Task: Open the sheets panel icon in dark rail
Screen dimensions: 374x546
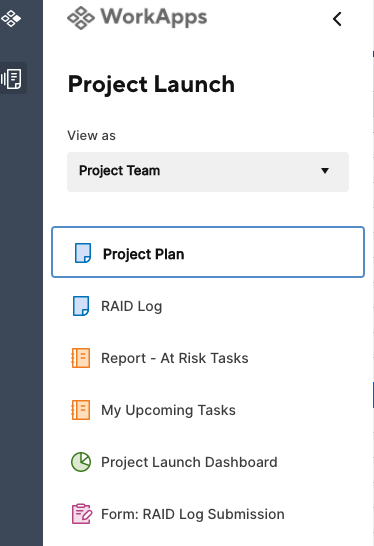Action: click(x=11, y=78)
